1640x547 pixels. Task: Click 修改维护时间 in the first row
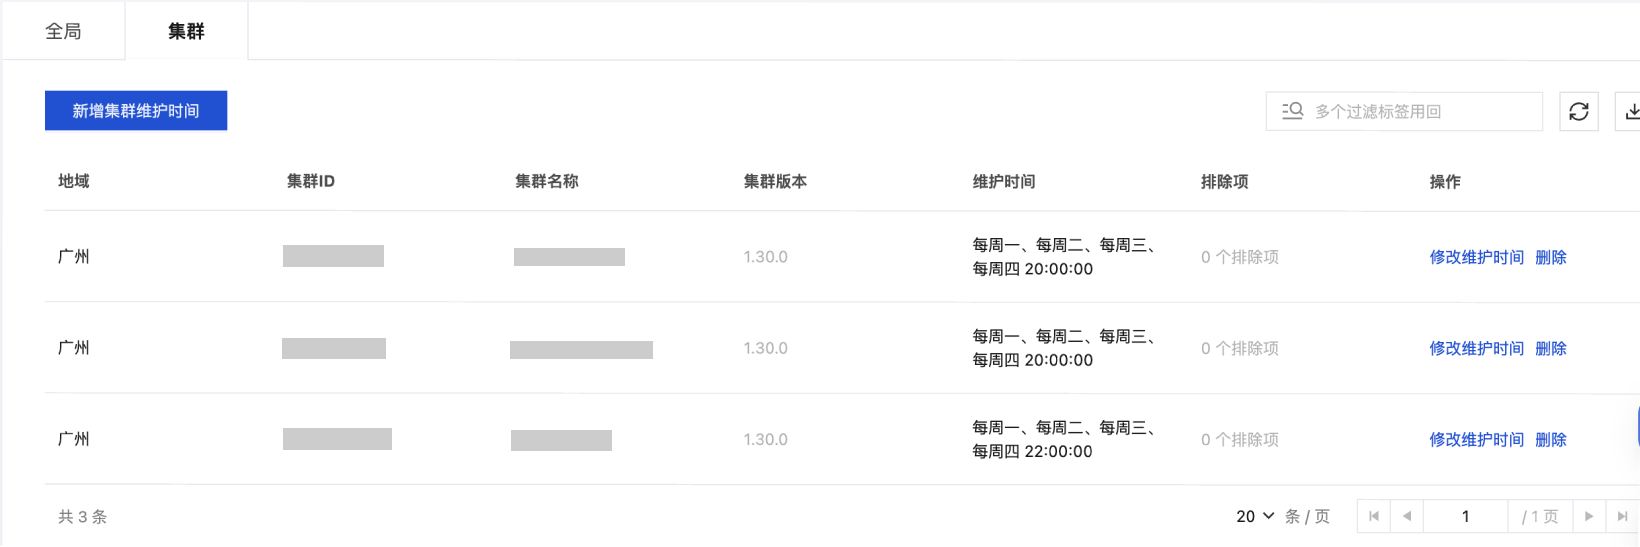click(1476, 257)
